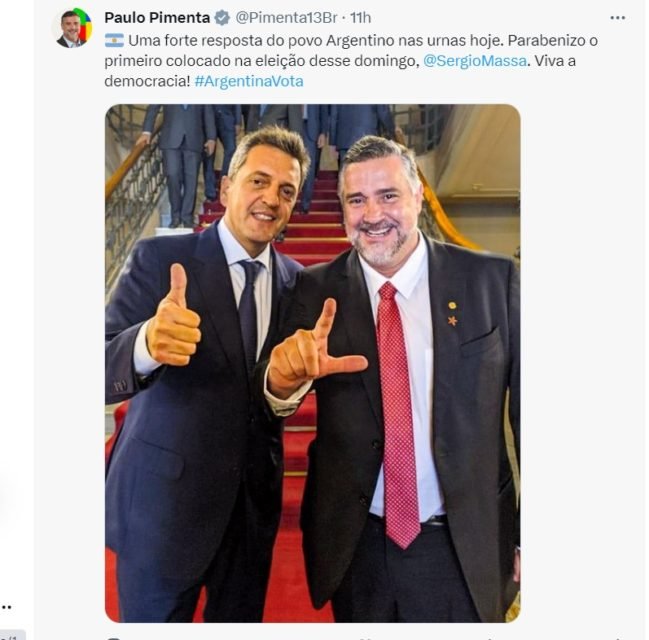Click the thumbs-up hand in the photo

pos(174,316)
